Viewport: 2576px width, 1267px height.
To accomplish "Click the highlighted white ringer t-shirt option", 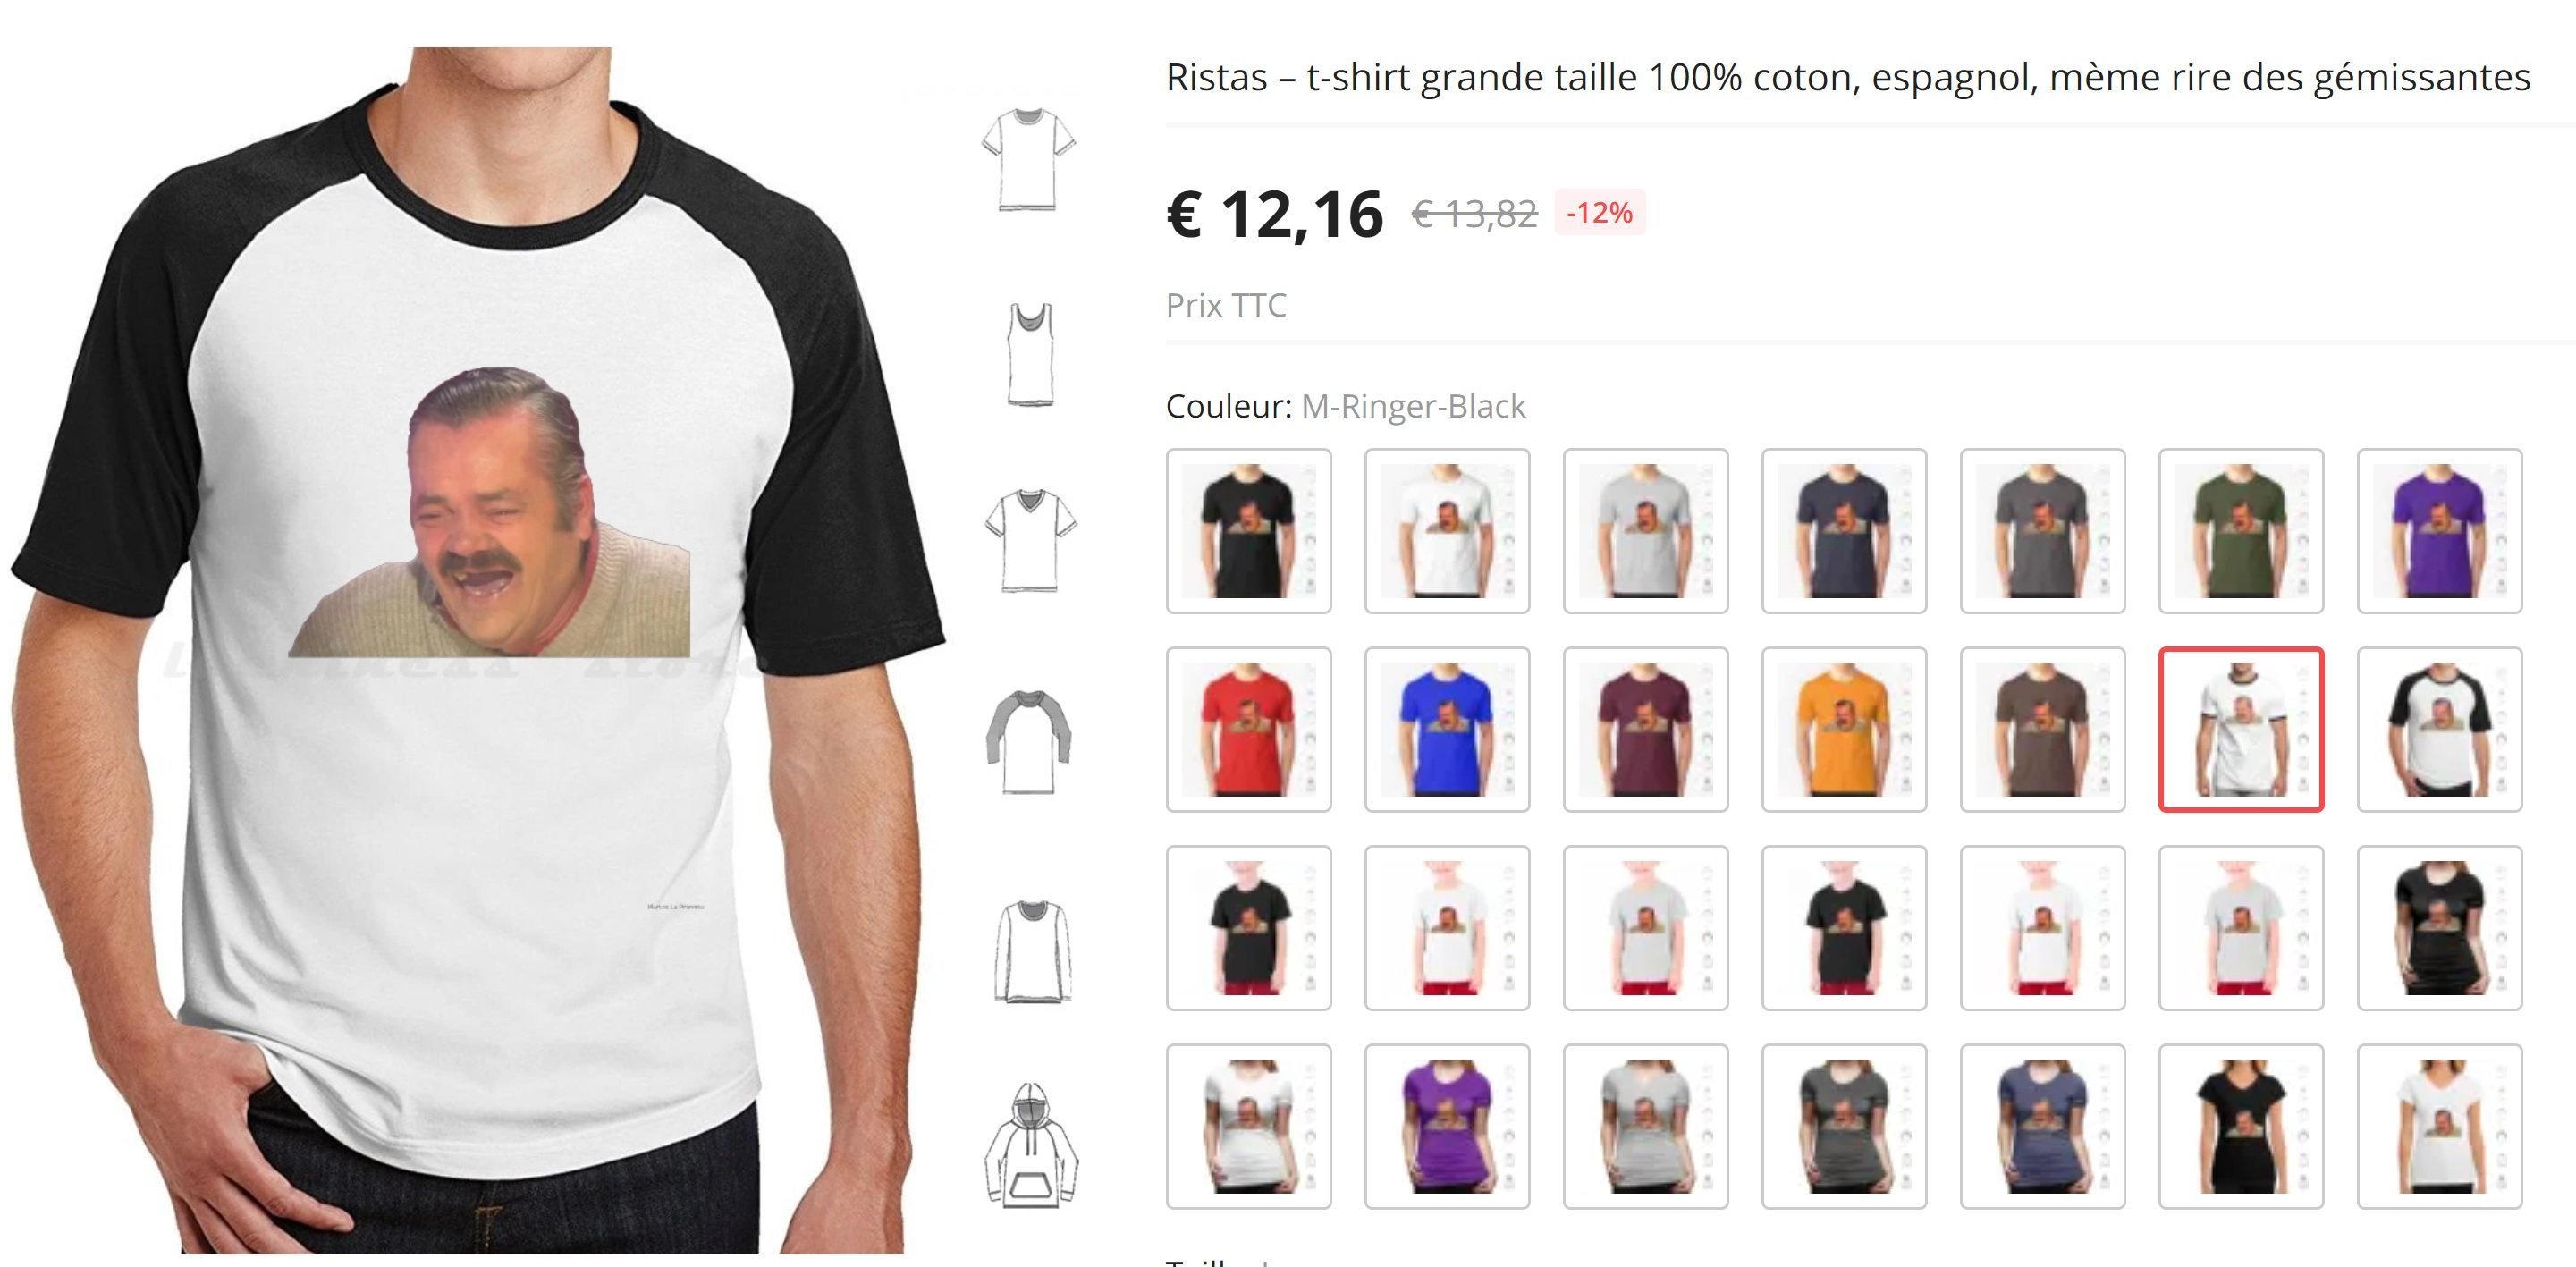I will pyautogui.click(x=2241, y=729).
